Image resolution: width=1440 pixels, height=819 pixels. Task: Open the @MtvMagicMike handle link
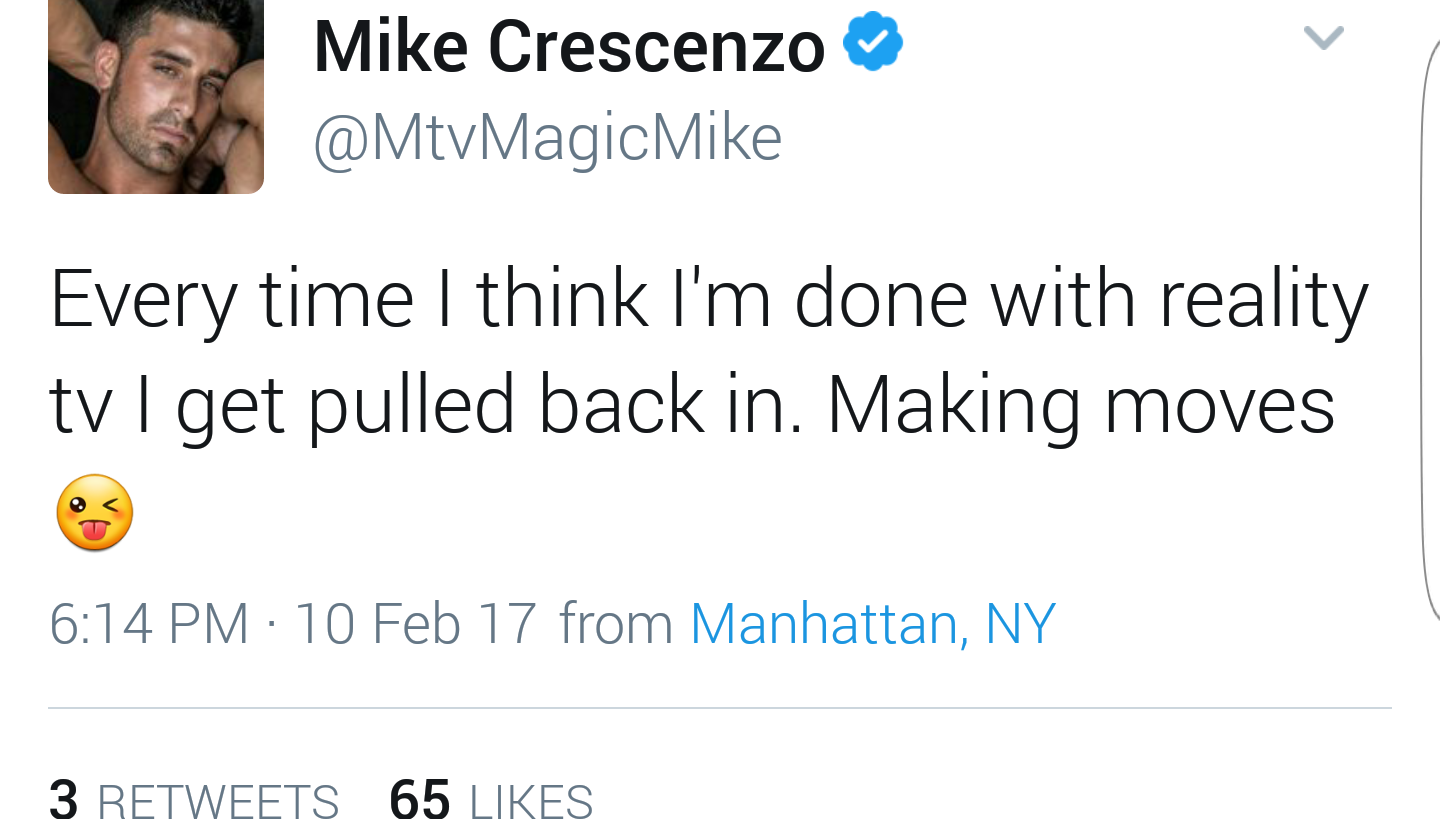547,138
